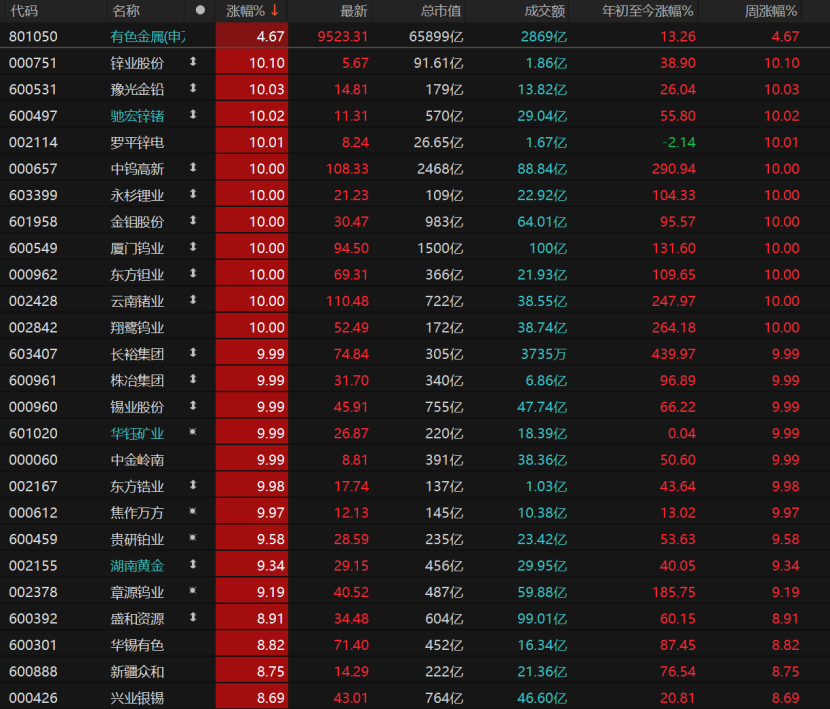Click the star marker icon beside 章源钨业

pos(193,591)
